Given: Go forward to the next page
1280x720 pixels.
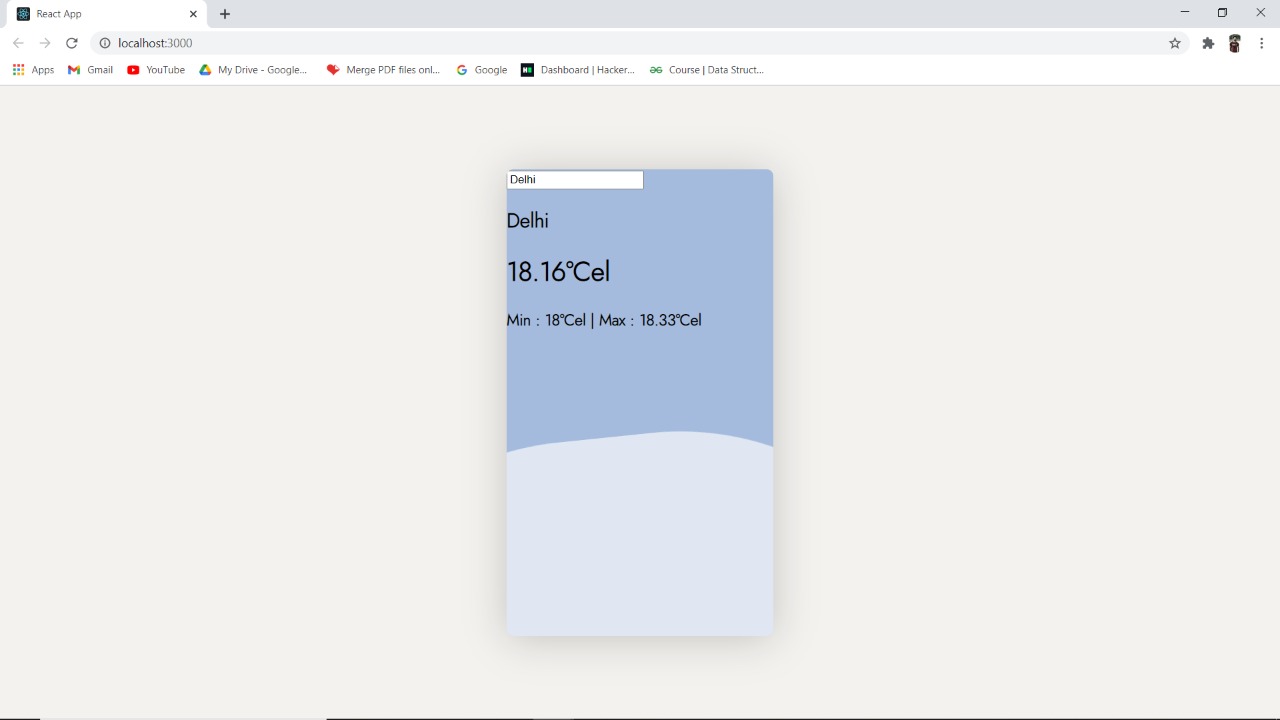Looking at the screenshot, I should [x=45, y=43].
